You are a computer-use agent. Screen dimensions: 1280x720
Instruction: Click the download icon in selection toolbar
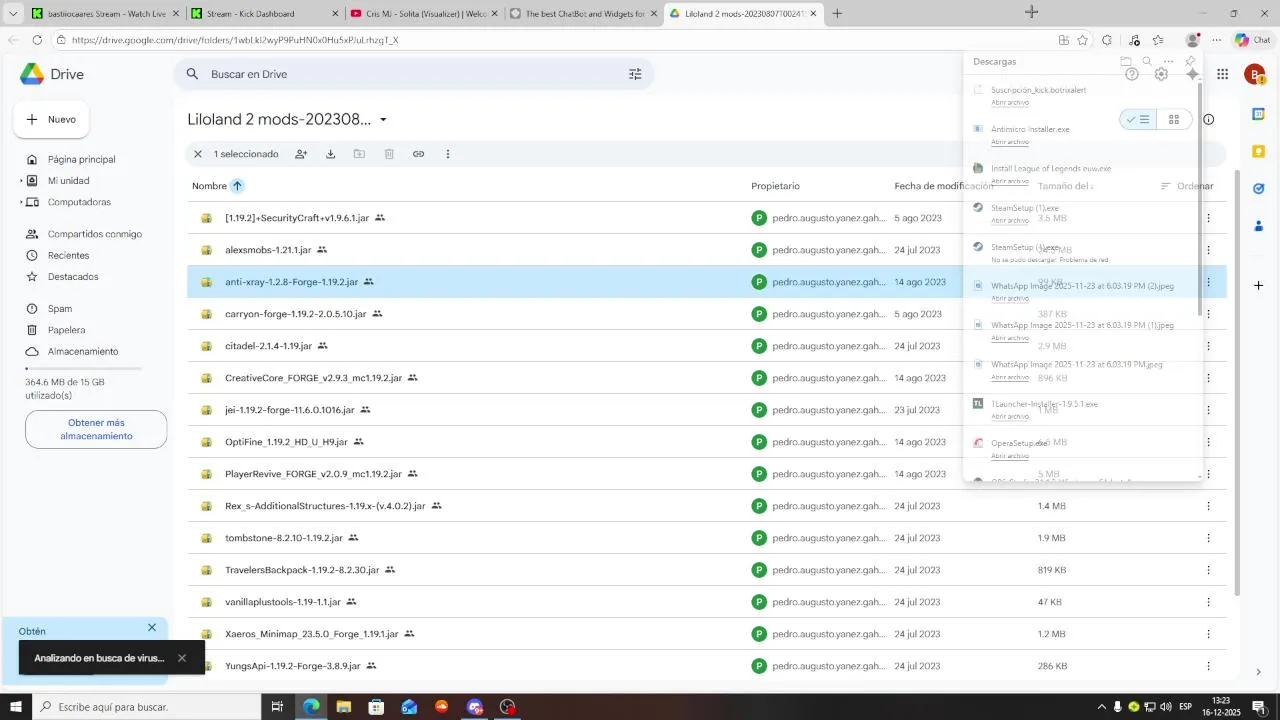pyautogui.click(x=330, y=154)
